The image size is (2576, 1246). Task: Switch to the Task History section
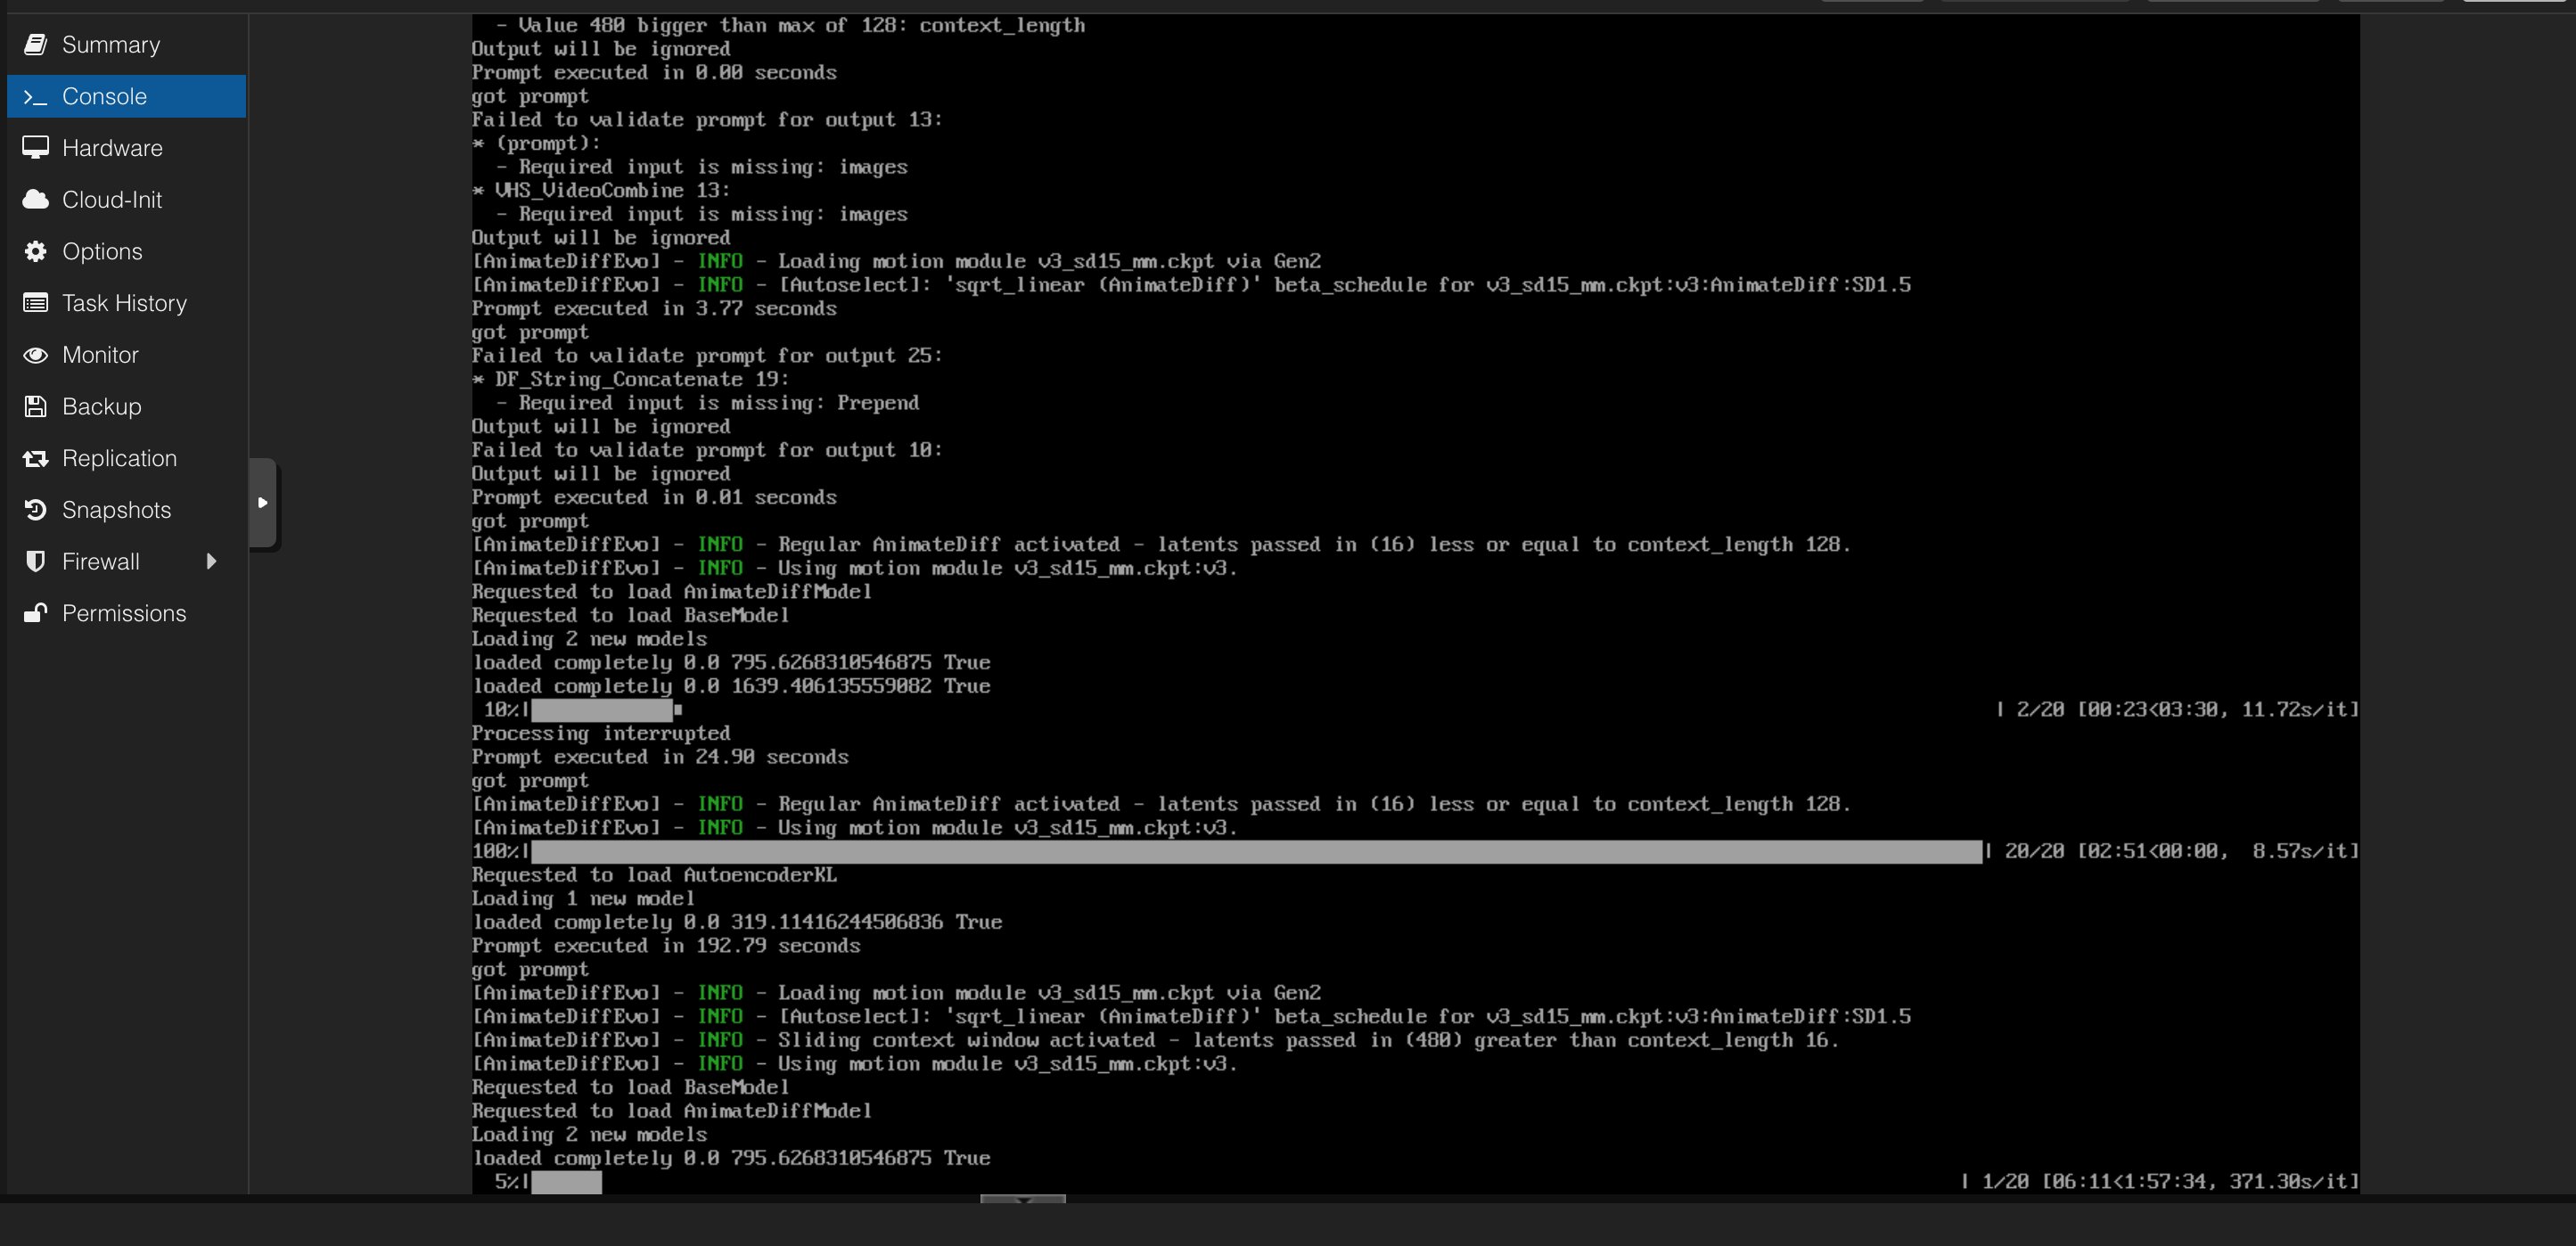point(124,303)
